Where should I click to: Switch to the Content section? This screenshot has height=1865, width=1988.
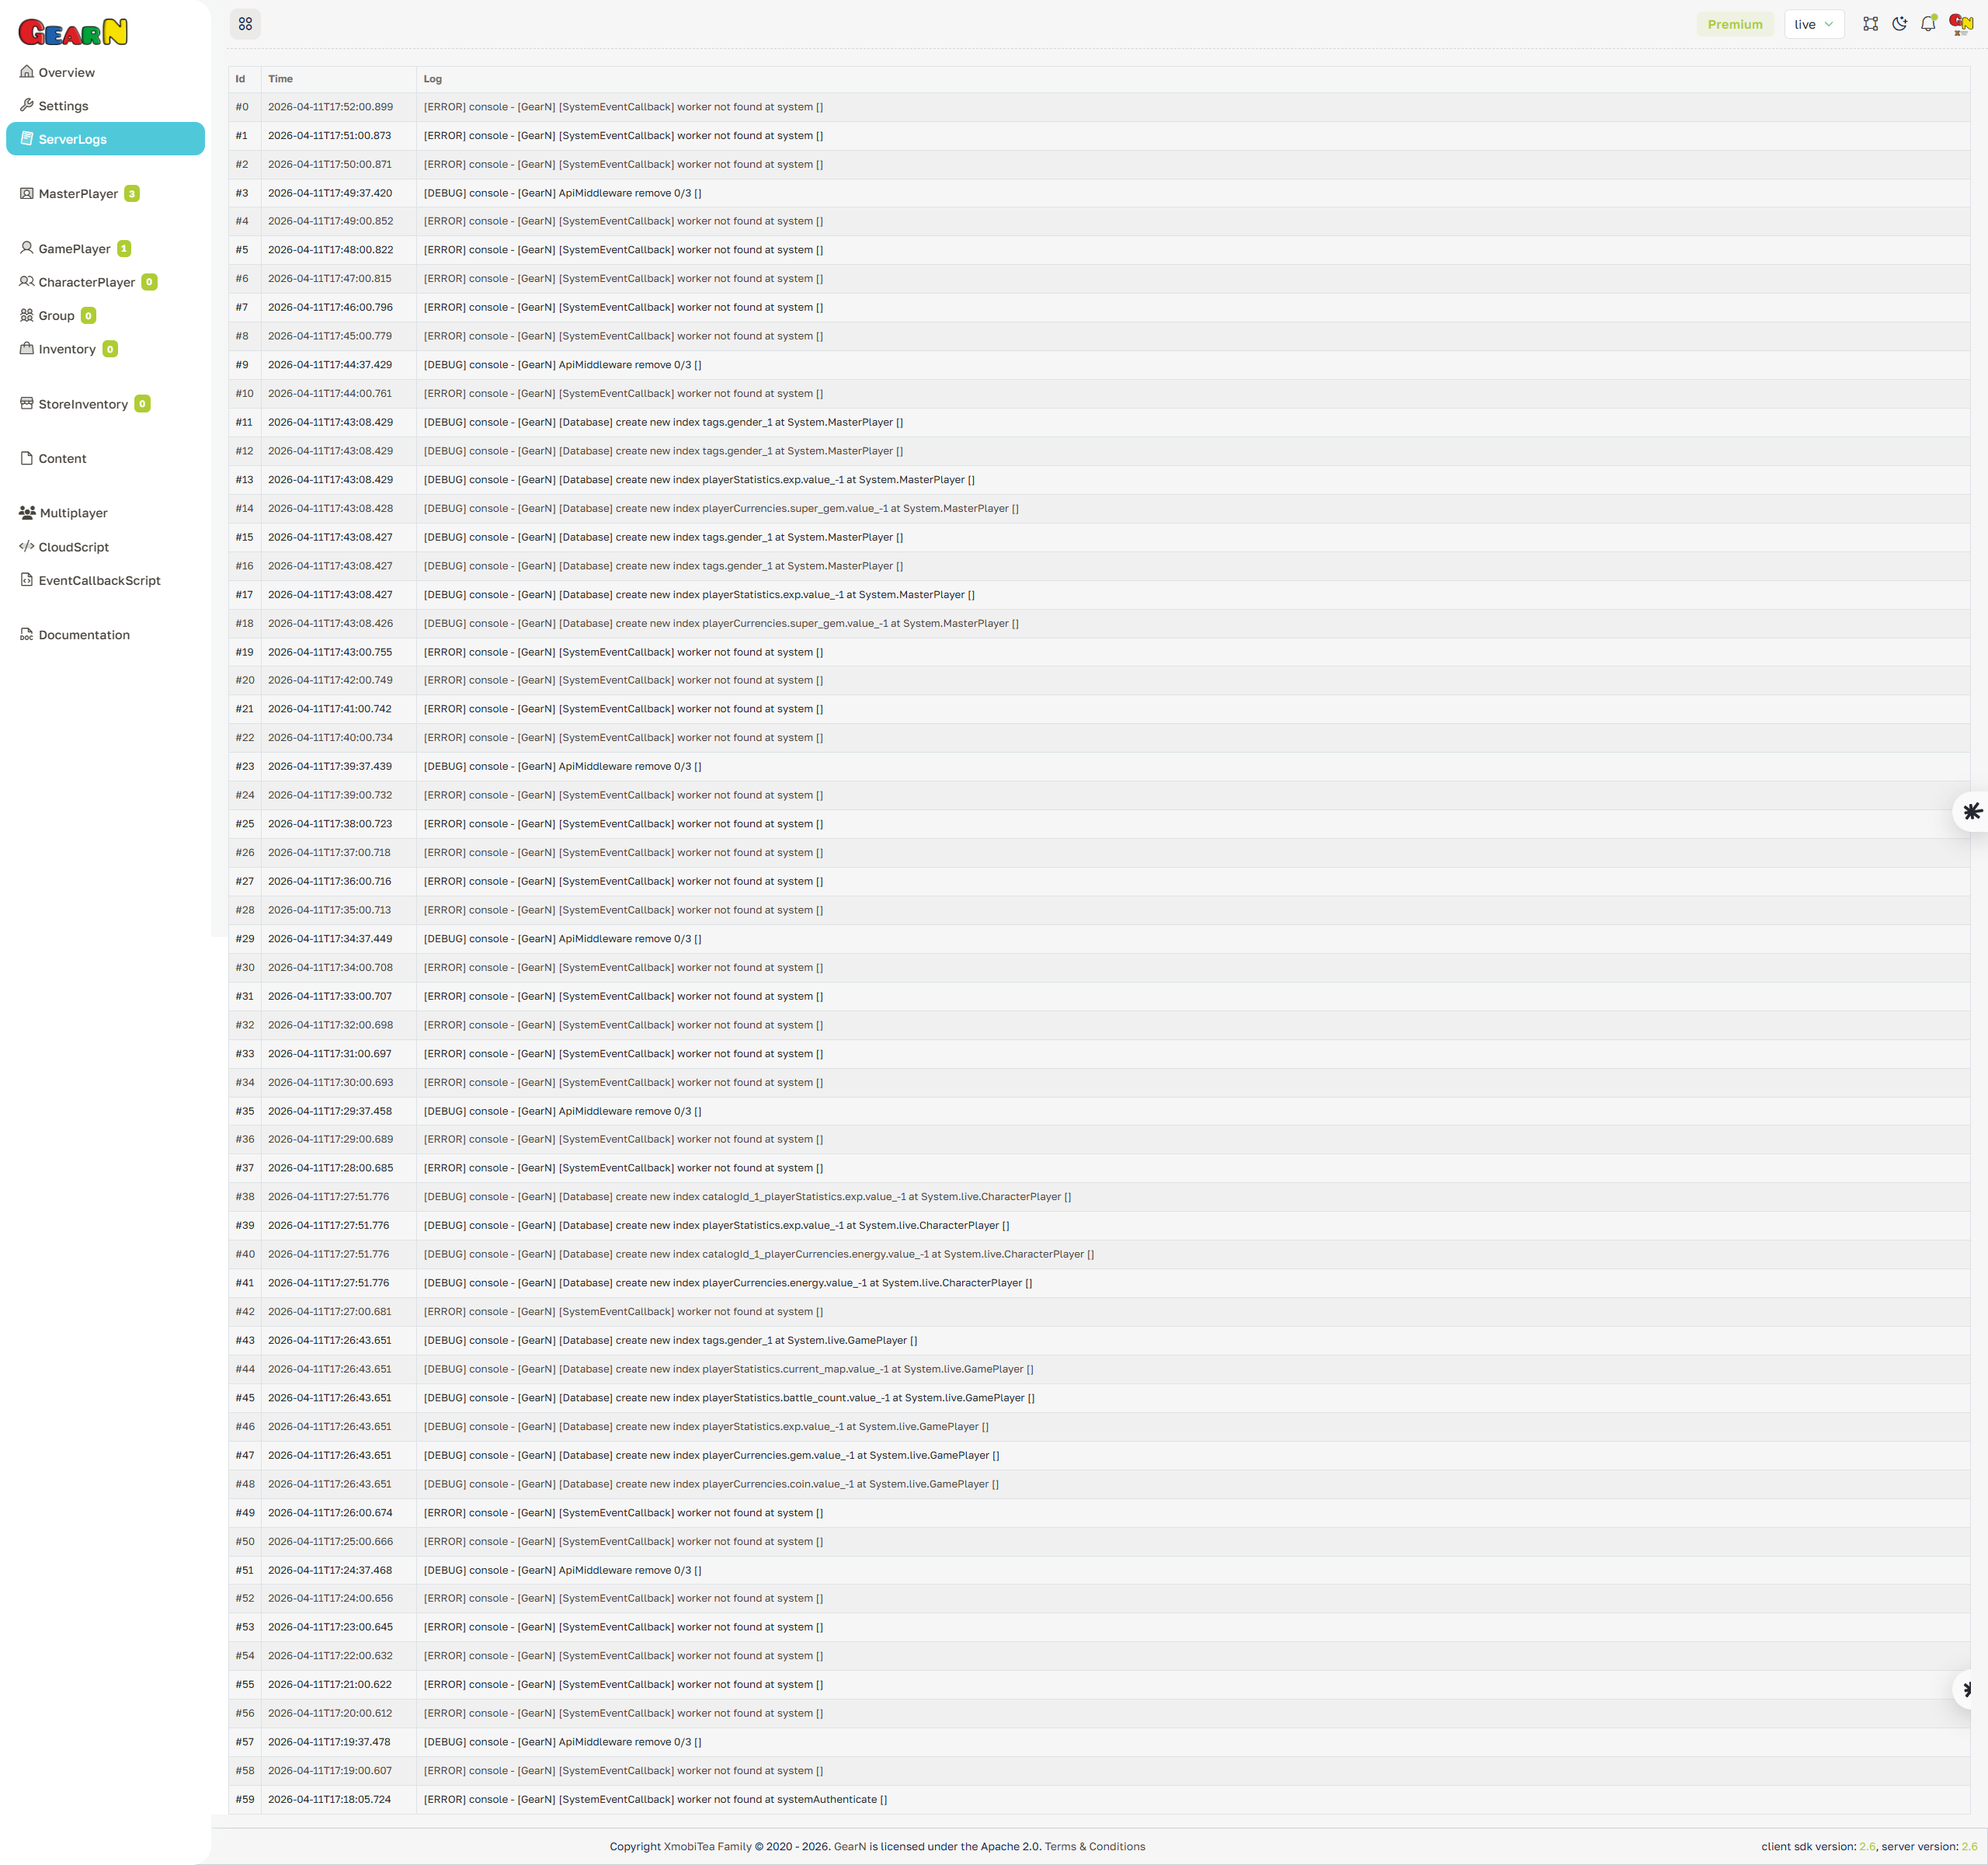click(62, 458)
